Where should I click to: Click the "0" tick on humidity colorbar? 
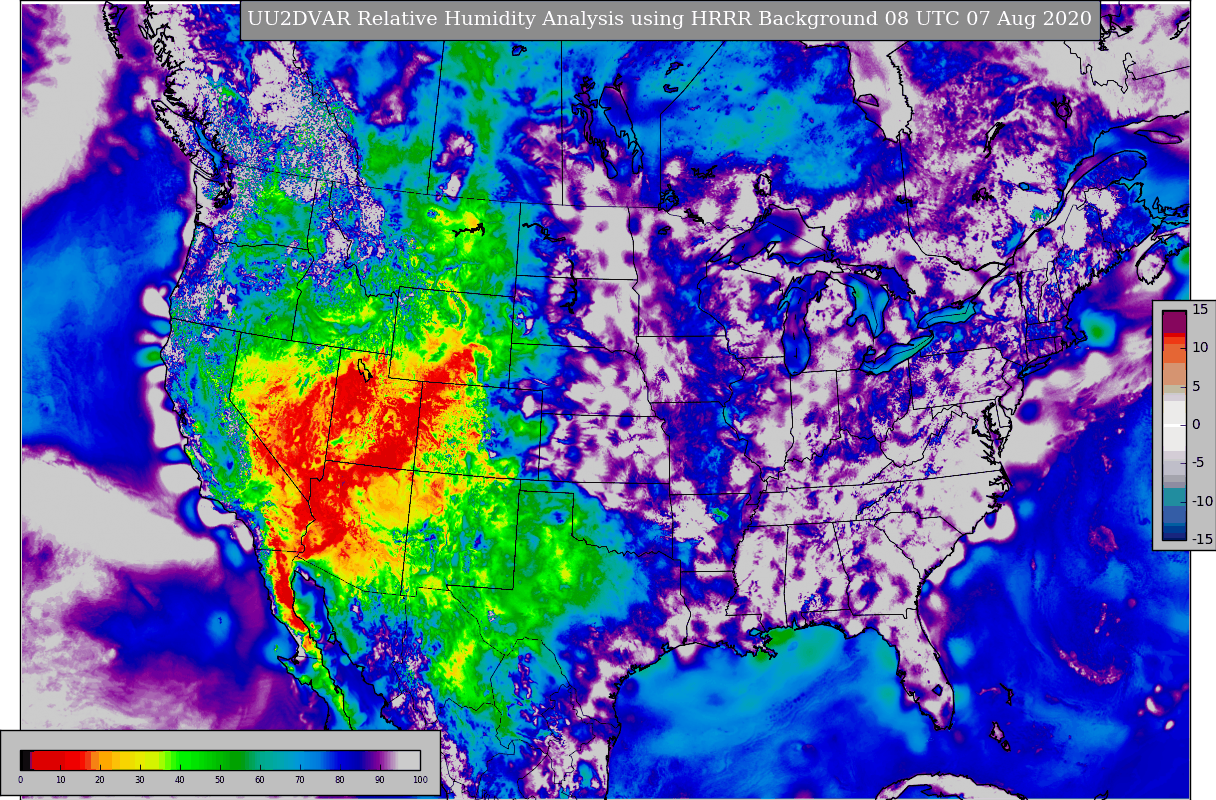20,780
